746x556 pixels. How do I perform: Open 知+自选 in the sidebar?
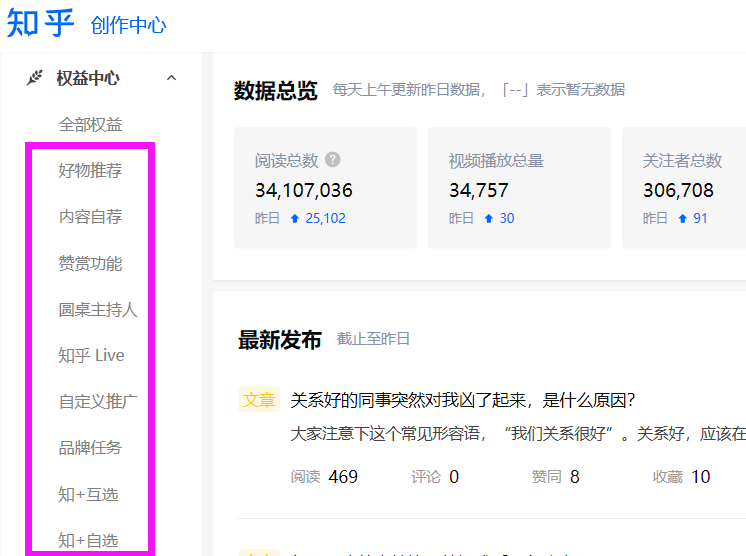pyautogui.click(x=88, y=541)
